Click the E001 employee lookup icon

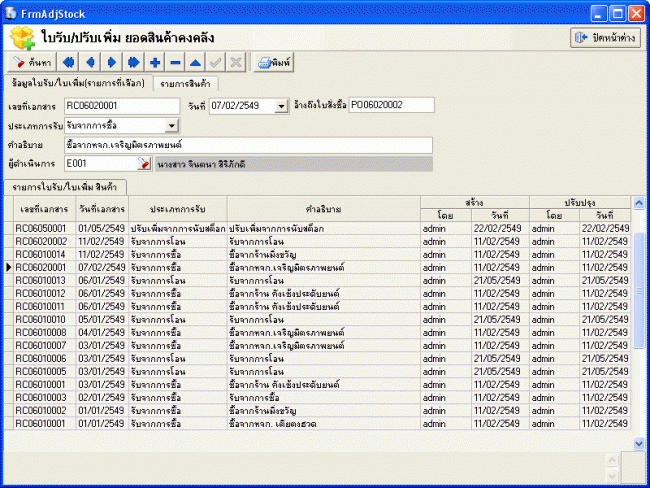click(x=144, y=163)
